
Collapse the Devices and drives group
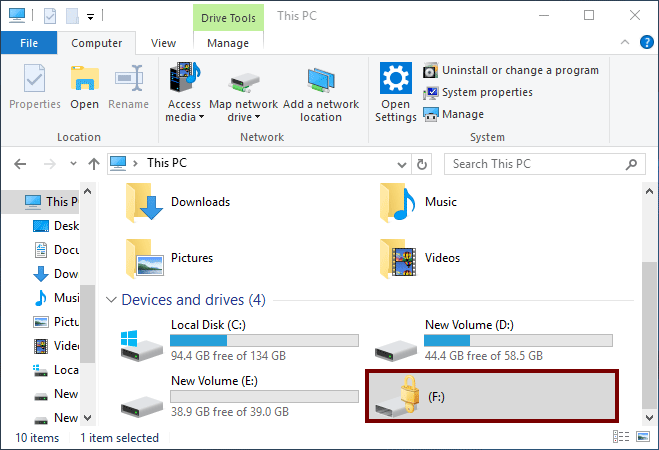pyautogui.click(x=111, y=300)
